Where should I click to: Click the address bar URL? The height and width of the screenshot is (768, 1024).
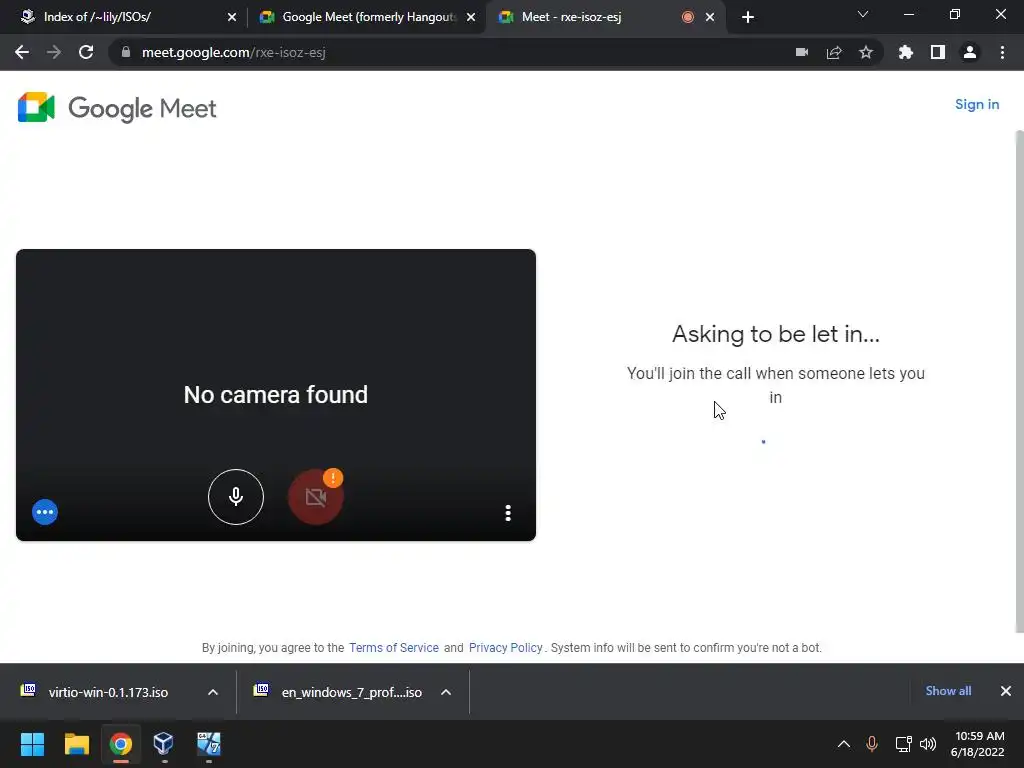(234, 52)
